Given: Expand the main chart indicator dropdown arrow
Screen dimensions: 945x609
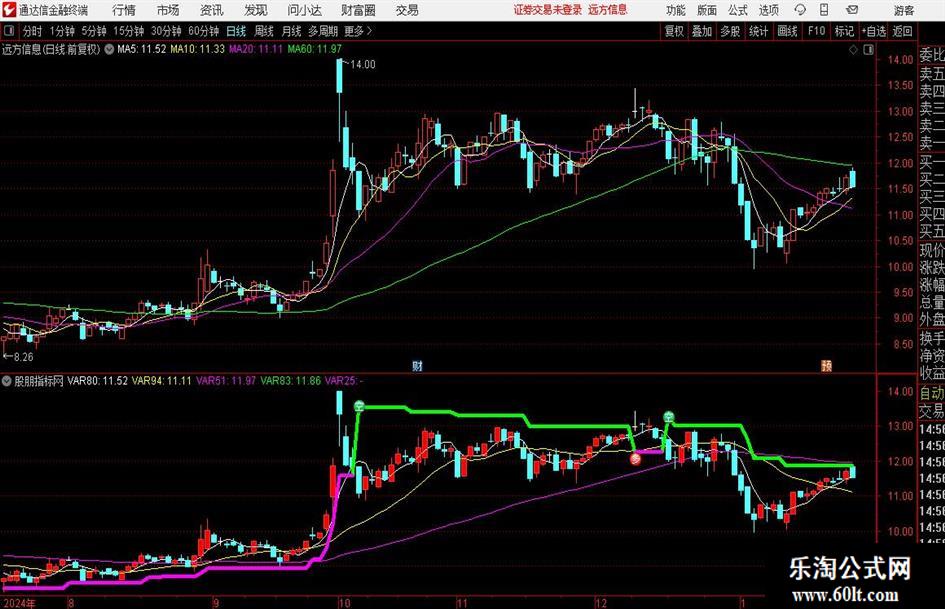Looking at the screenshot, I should coord(109,49).
